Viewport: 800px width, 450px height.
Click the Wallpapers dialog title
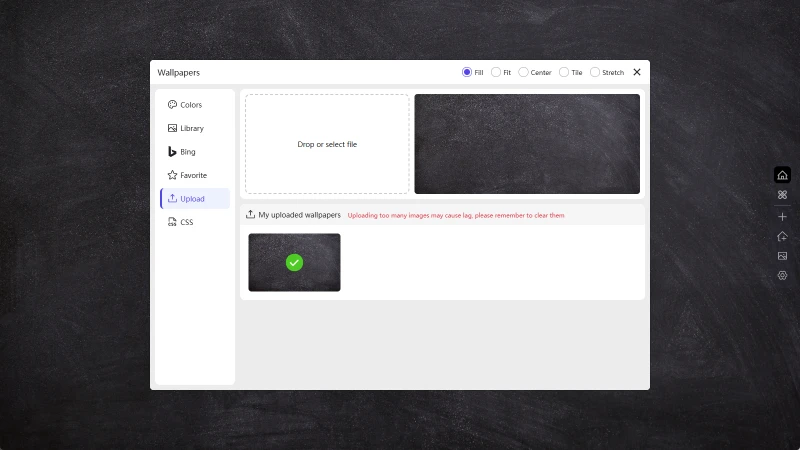coord(179,72)
